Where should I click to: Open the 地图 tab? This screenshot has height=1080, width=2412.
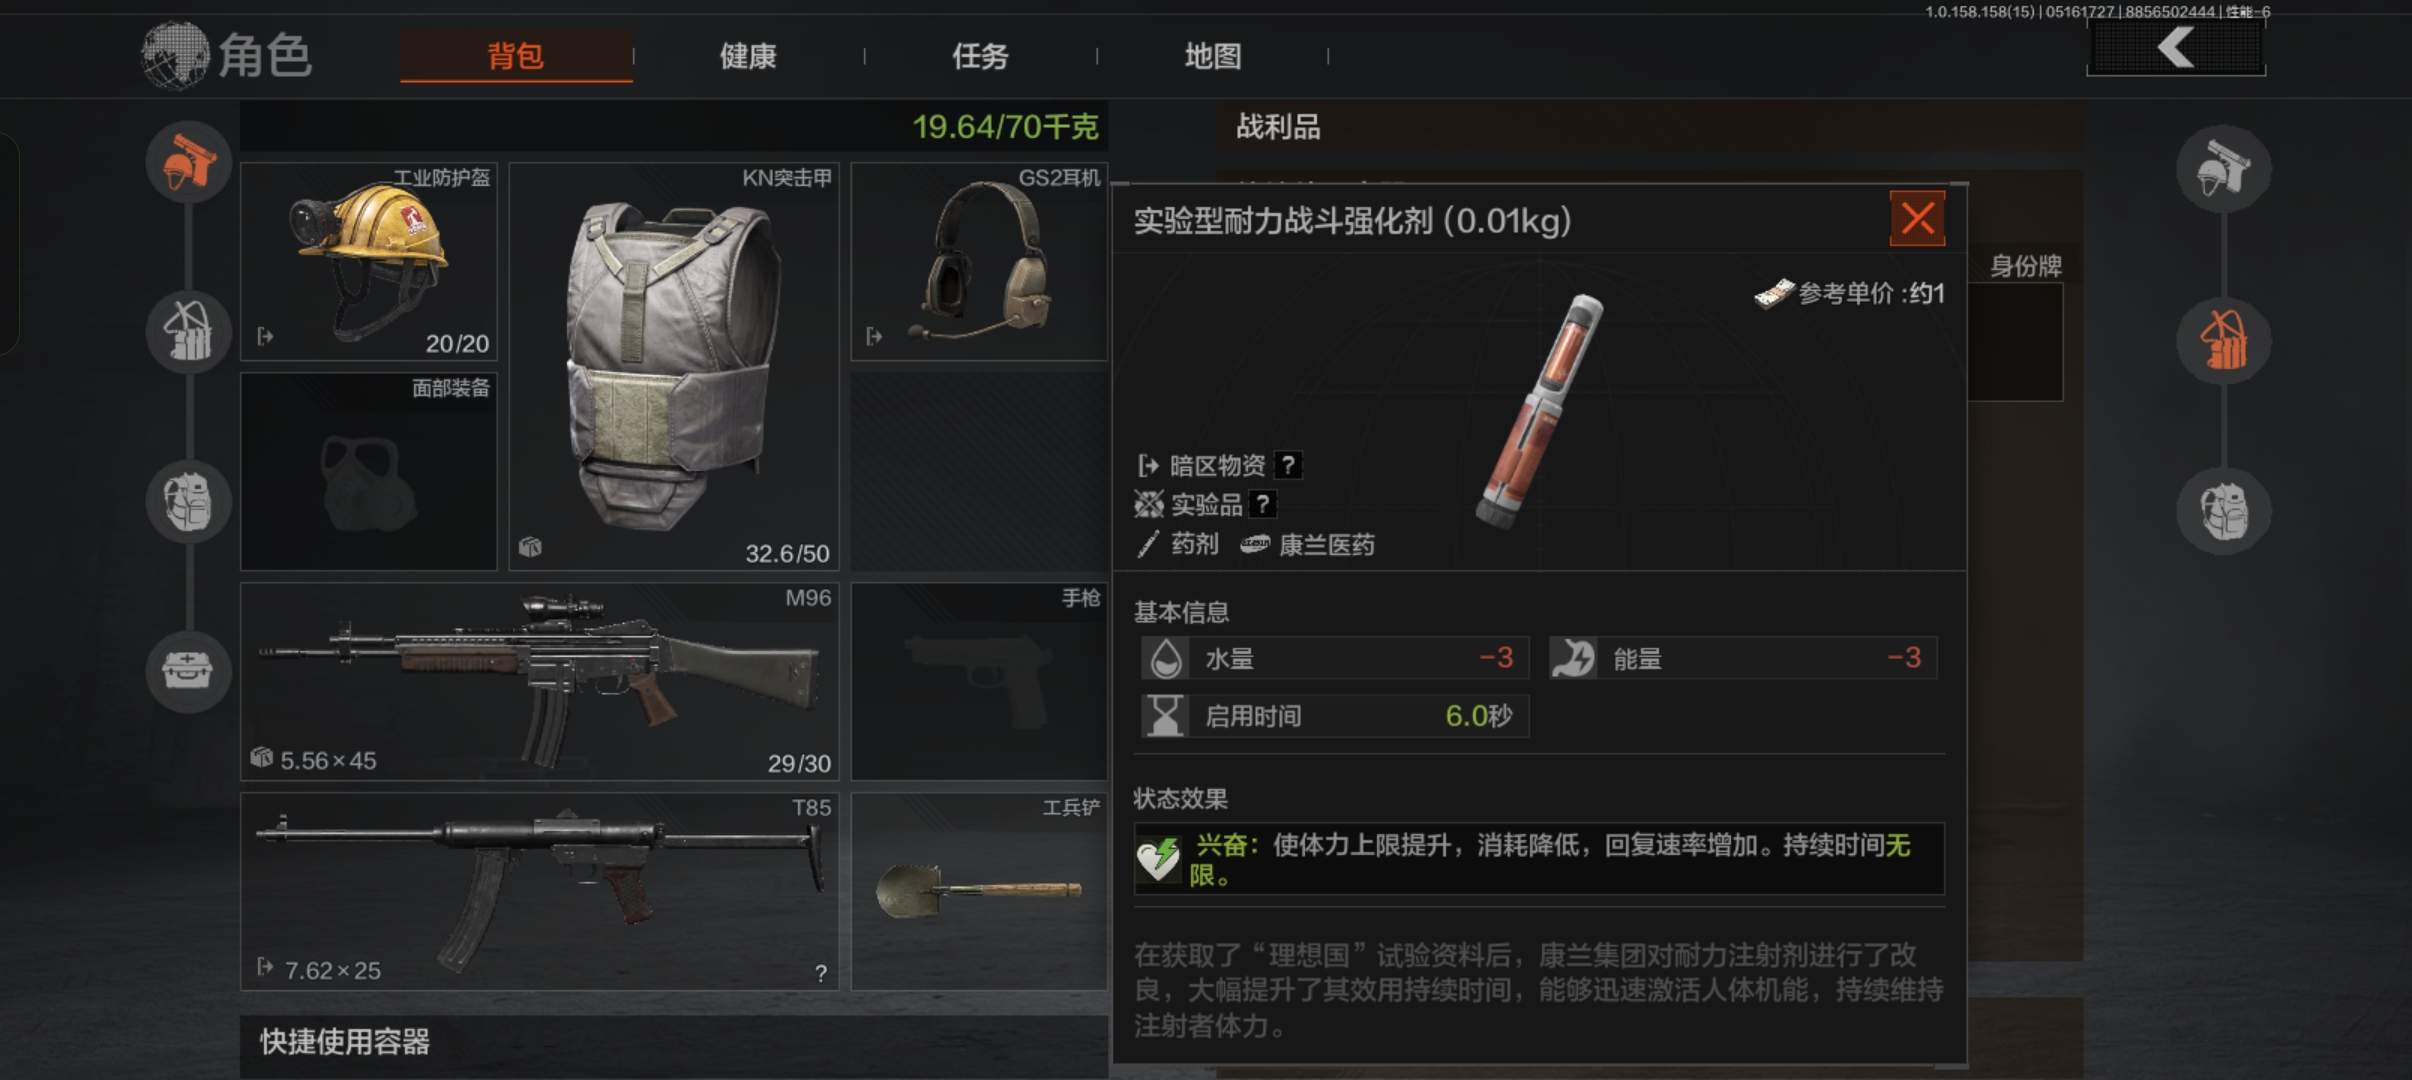coord(1213,56)
